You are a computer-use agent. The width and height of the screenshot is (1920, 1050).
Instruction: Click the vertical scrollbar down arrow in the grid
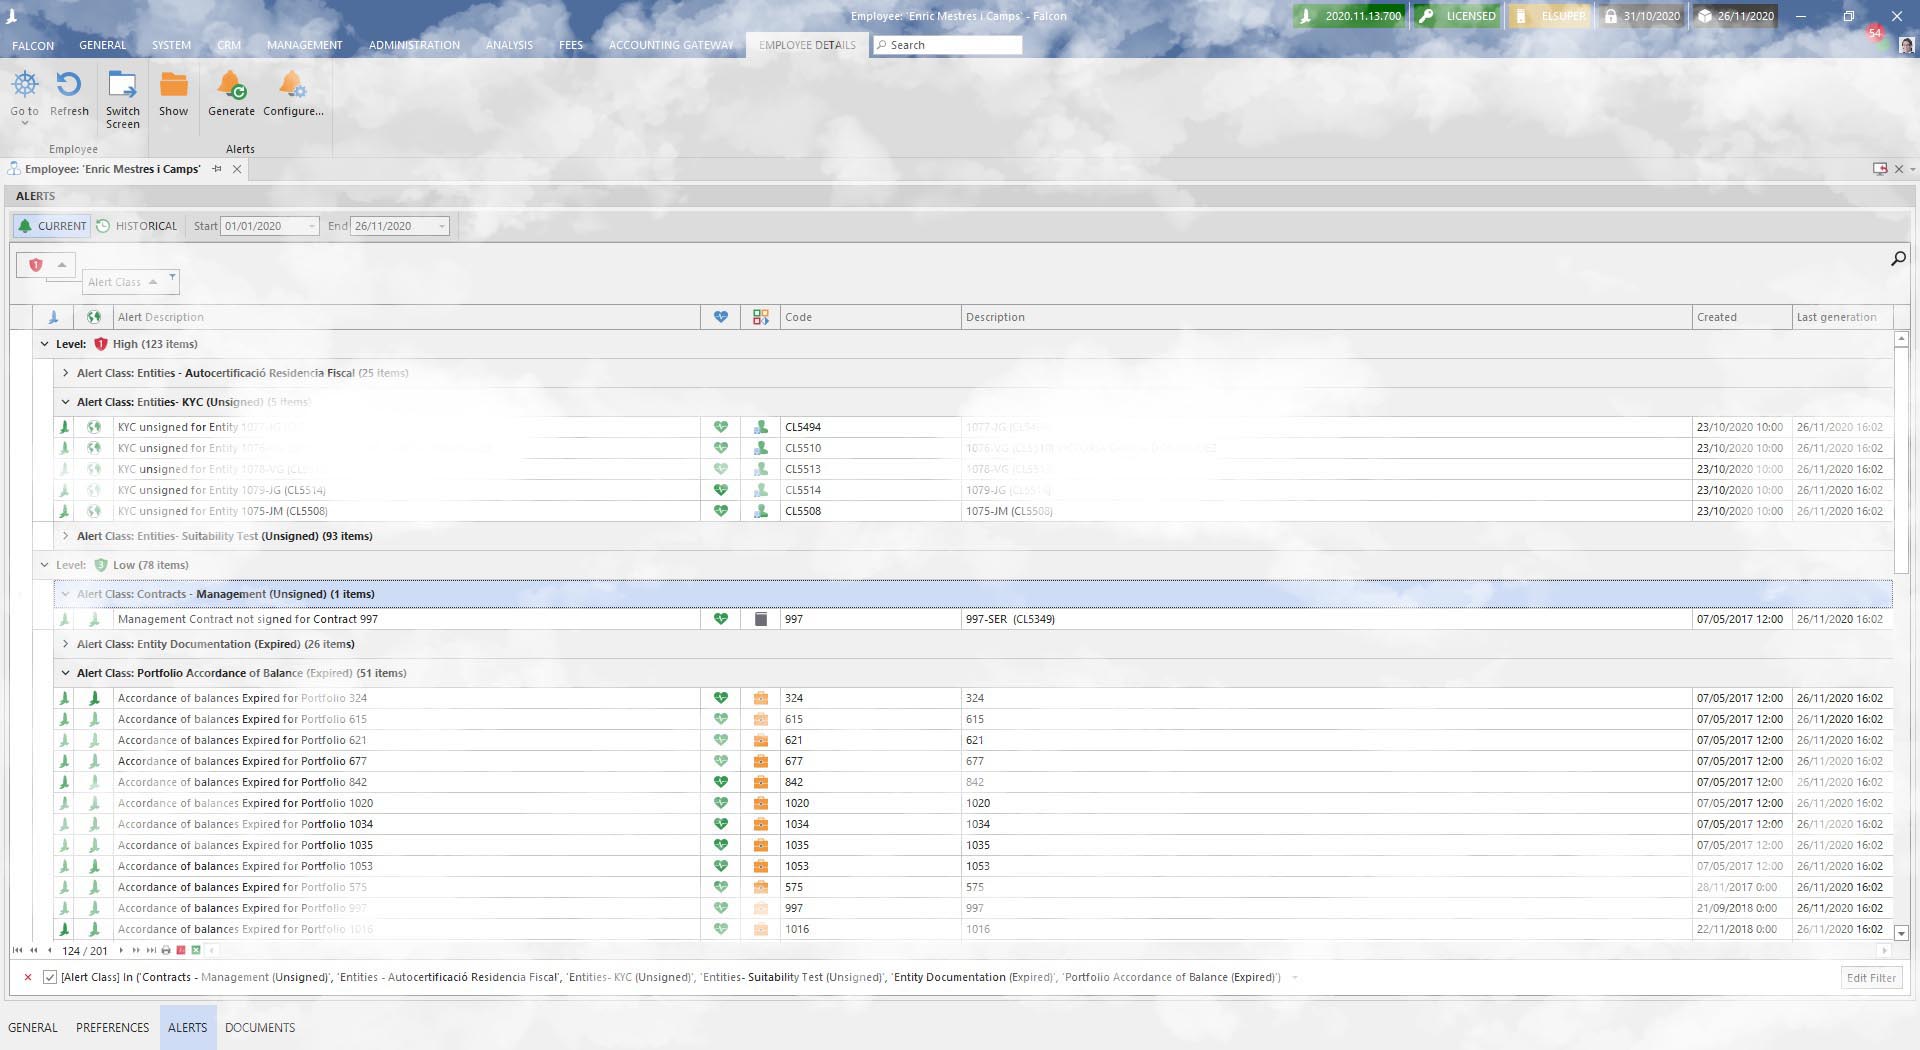click(x=1901, y=932)
